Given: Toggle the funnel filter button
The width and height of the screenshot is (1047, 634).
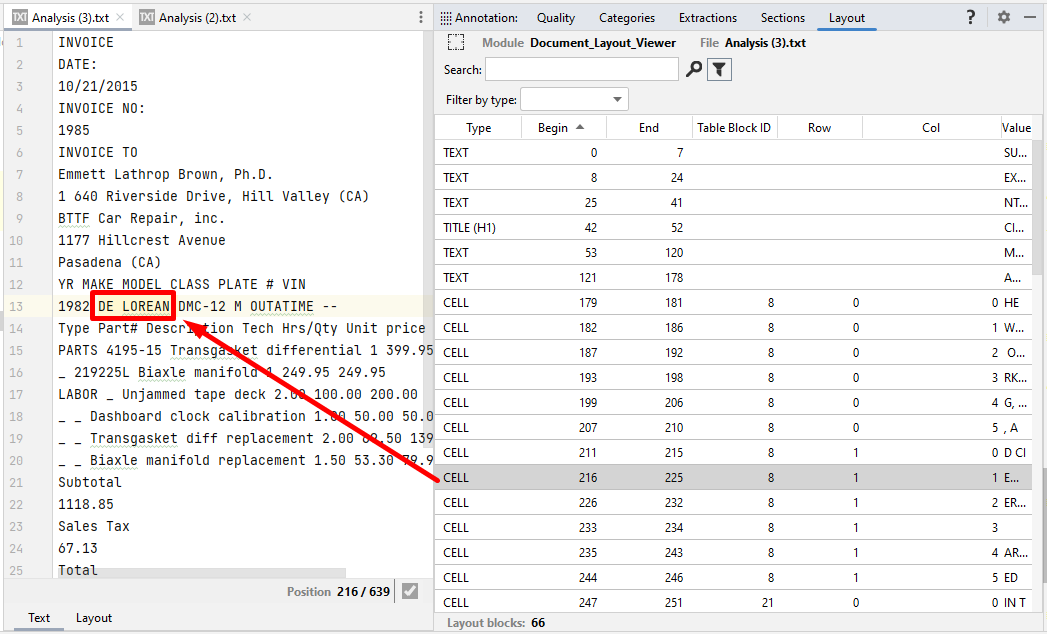Looking at the screenshot, I should pyautogui.click(x=720, y=69).
